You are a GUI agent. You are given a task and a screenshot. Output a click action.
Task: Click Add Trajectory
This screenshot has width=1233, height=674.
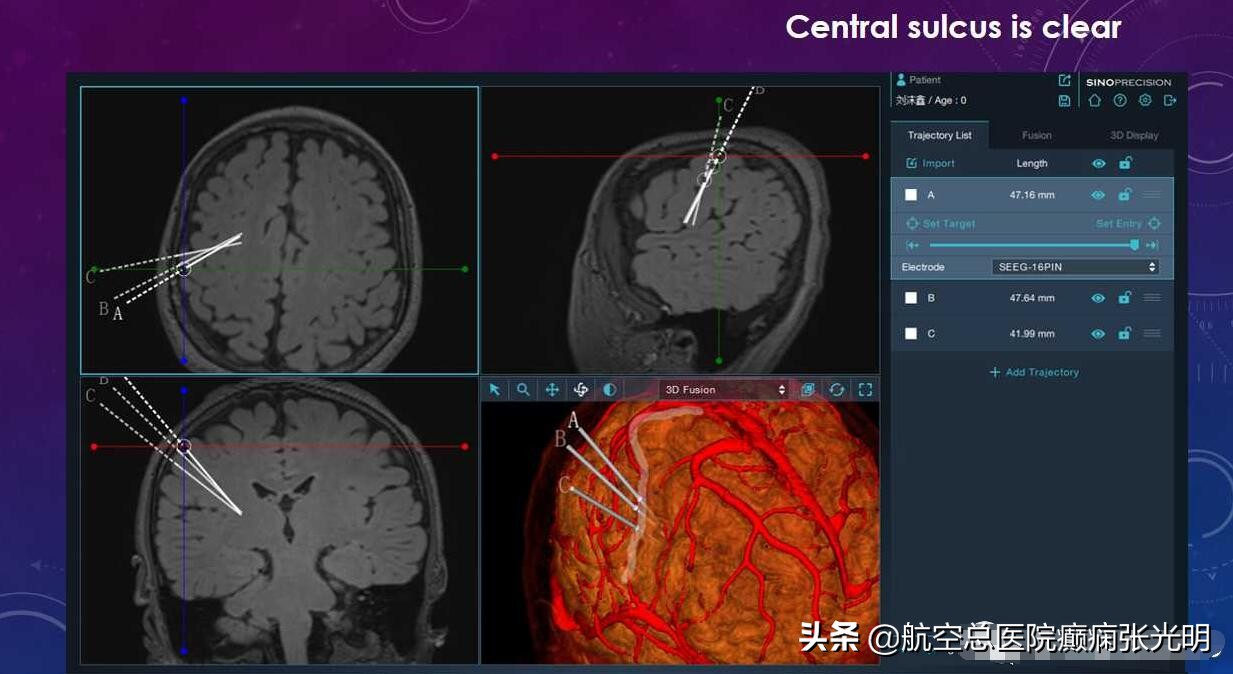(x=1033, y=372)
